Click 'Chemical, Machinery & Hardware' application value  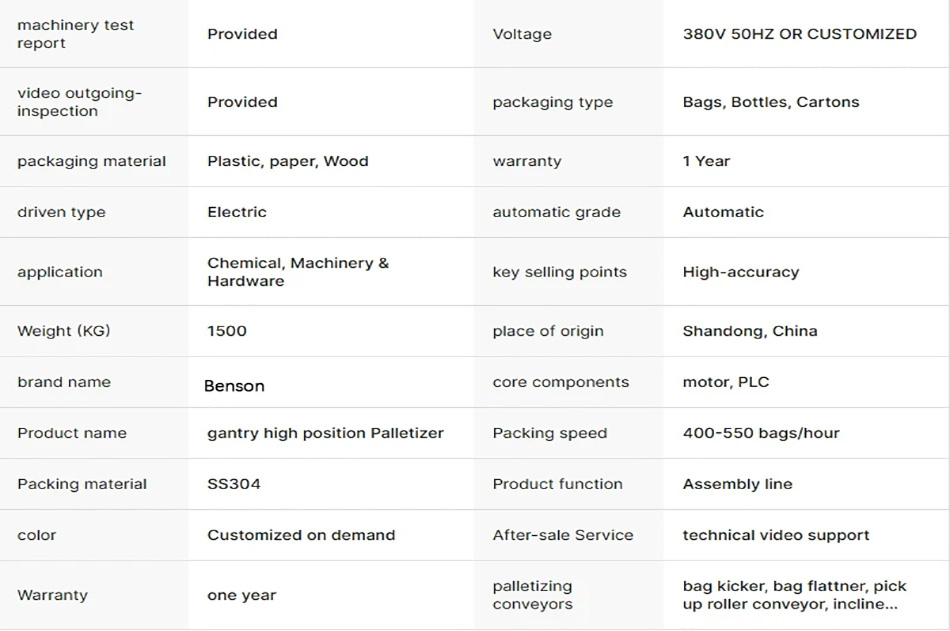297,272
